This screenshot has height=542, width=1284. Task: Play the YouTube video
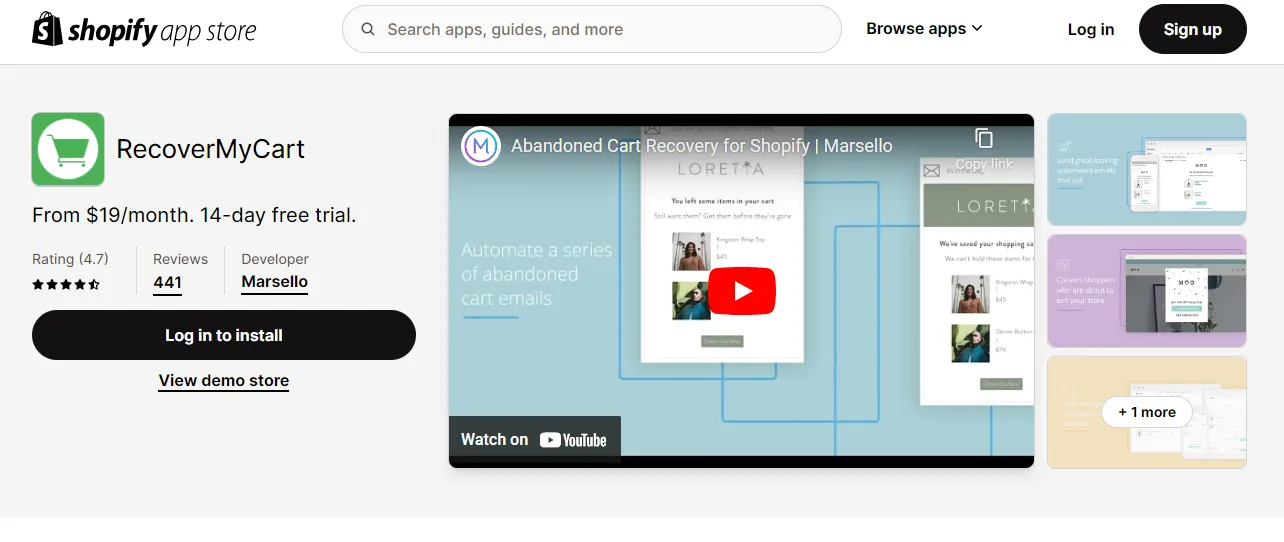click(x=742, y=291)
